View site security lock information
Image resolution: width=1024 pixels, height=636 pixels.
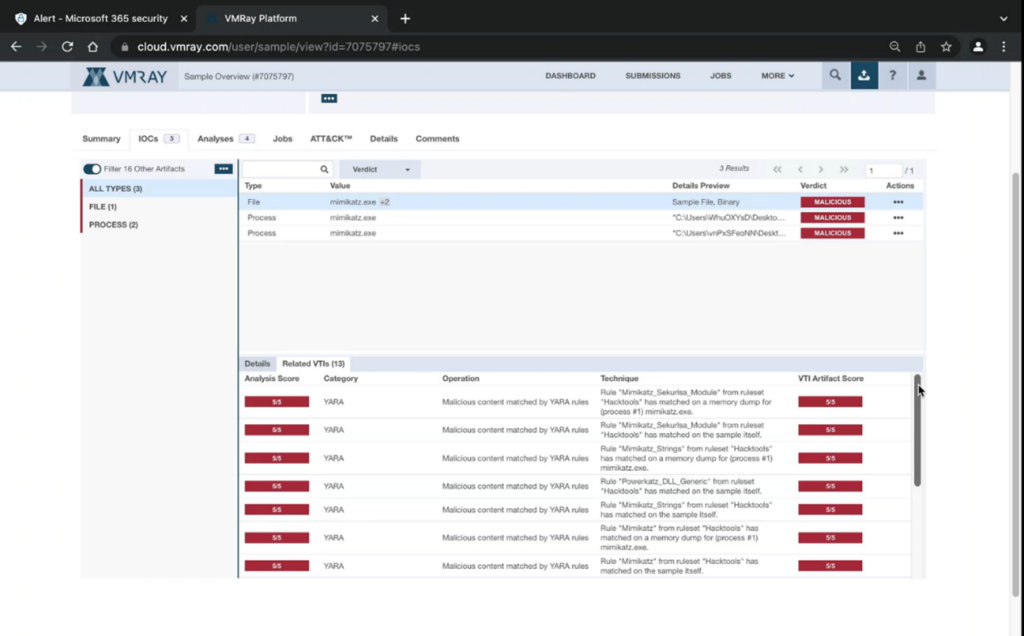(125, 47)
